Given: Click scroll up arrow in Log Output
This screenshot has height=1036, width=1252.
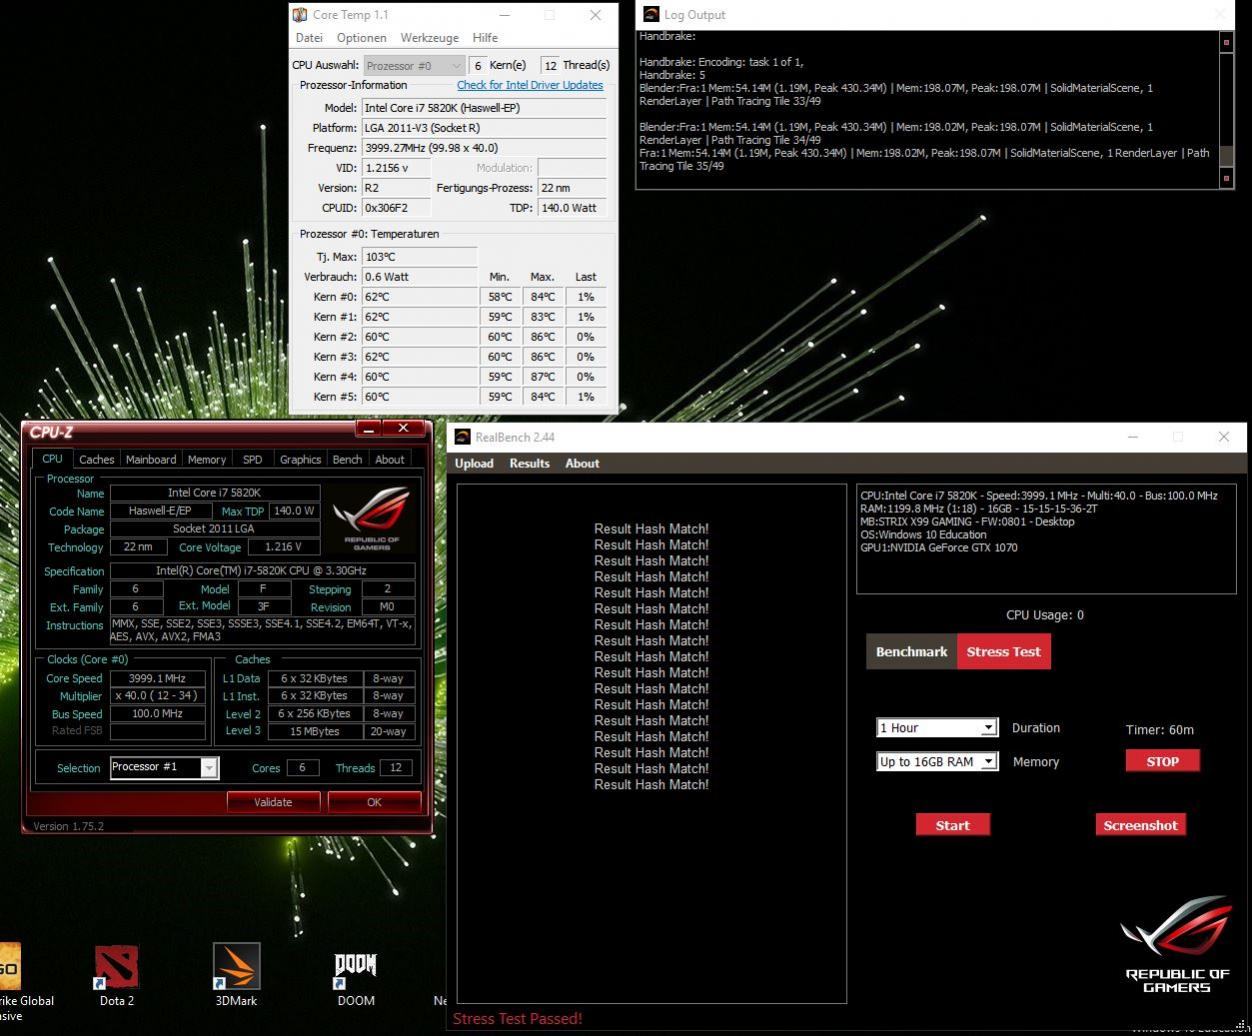Looking at the screenshot, I should (x=1226, y=42).
